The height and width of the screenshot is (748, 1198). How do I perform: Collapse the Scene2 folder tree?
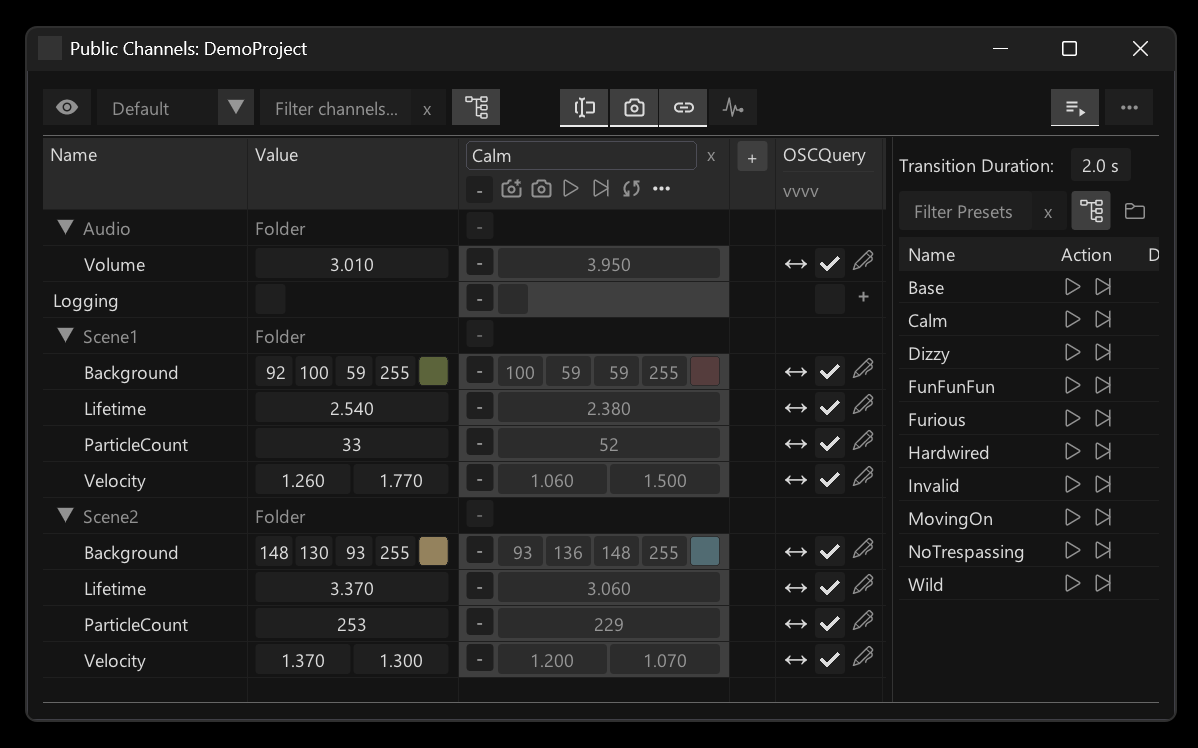point(66,516)
